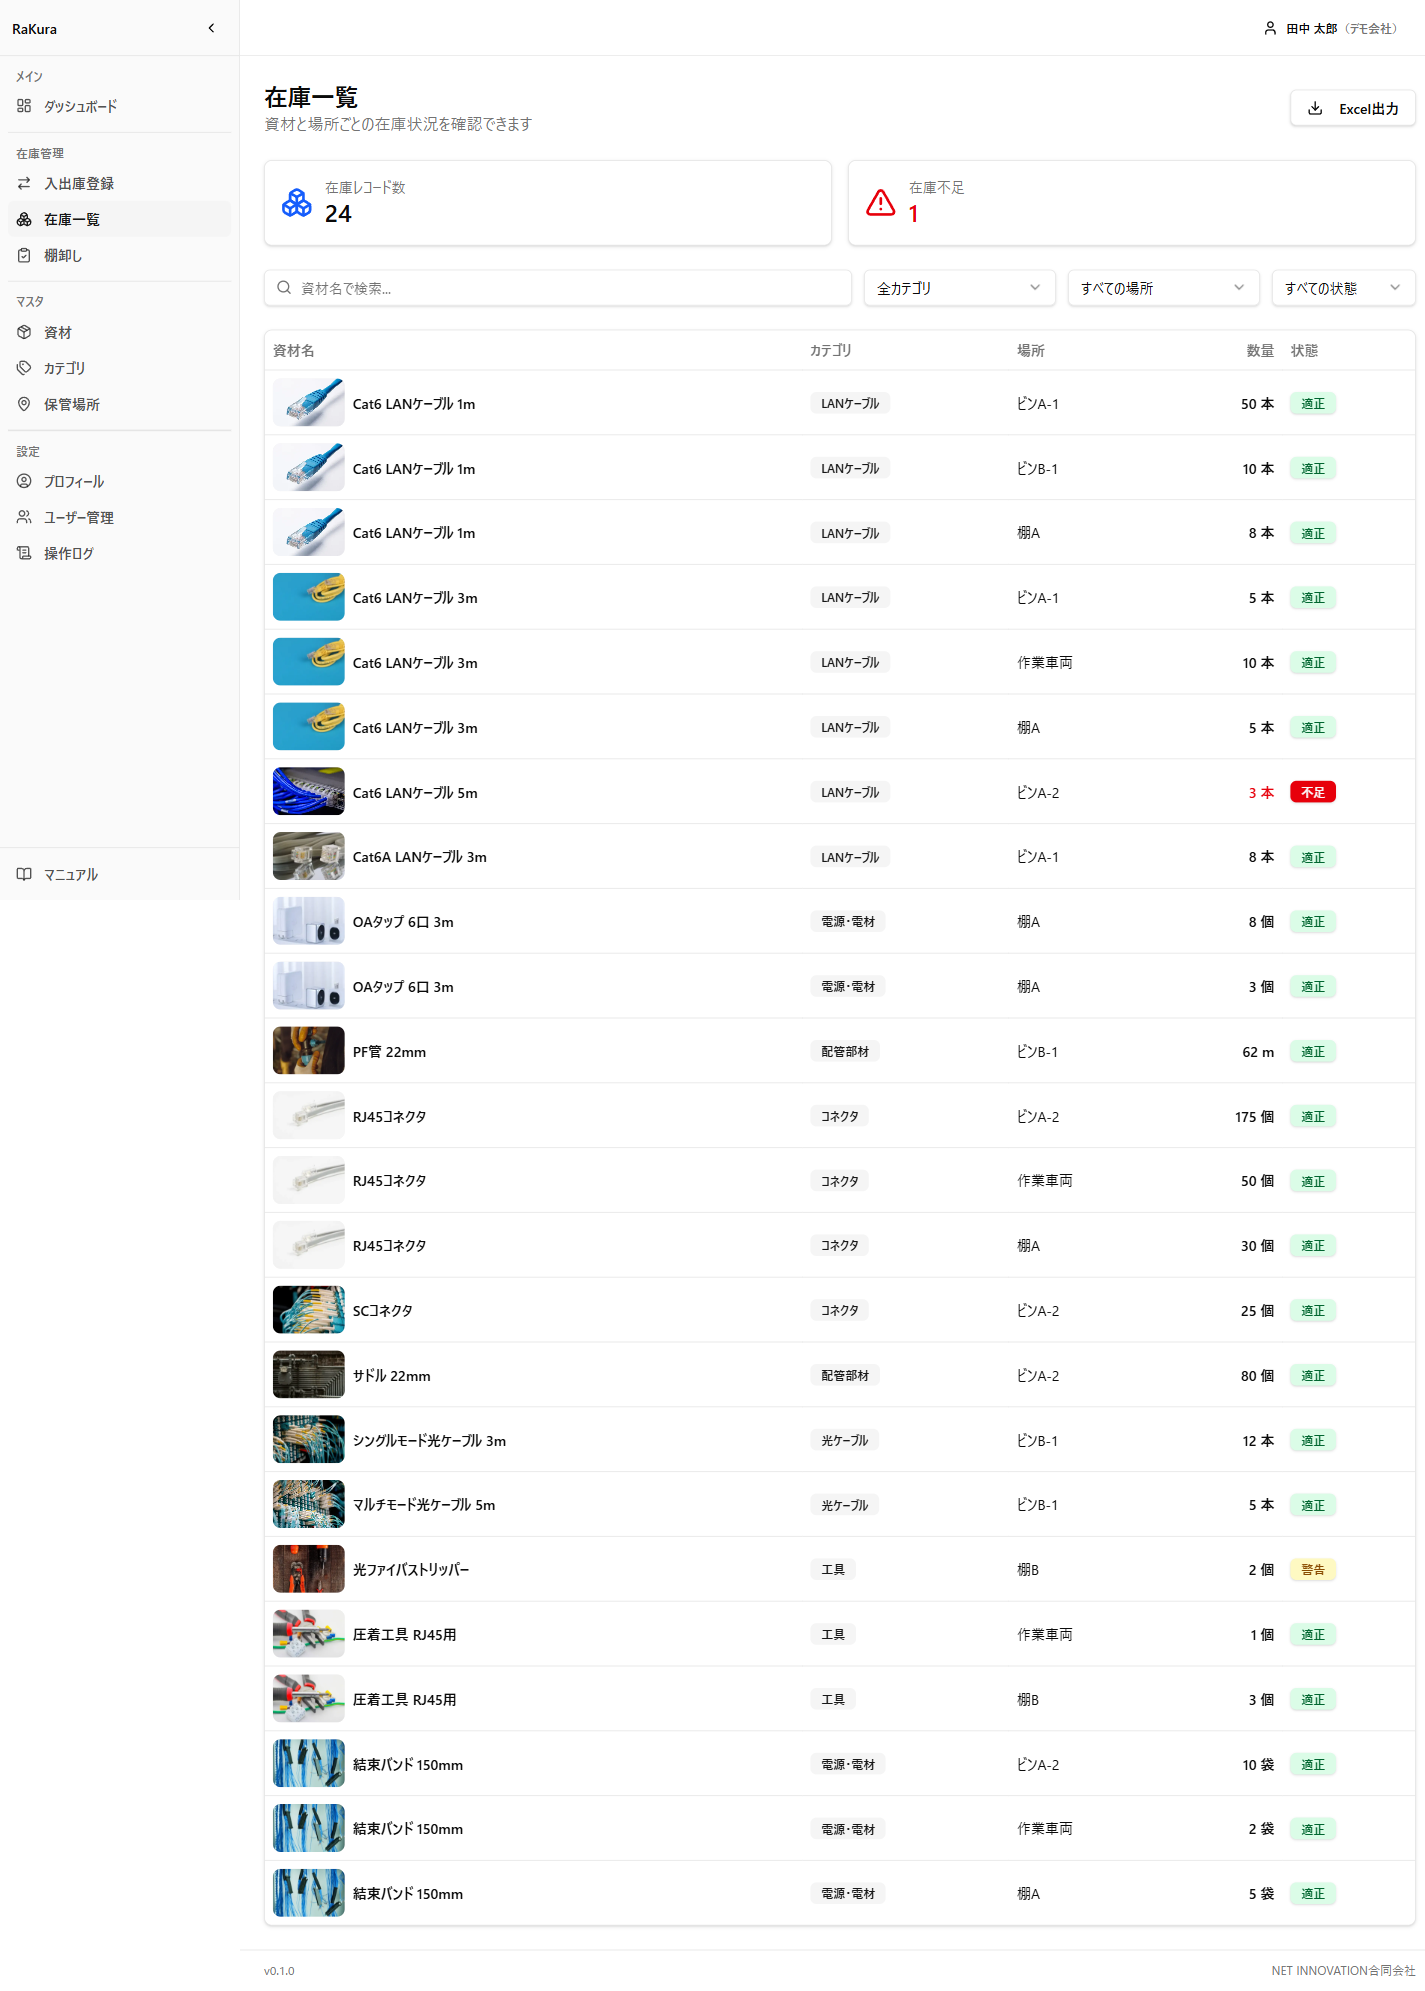Export the list with Excel出力 button
Viewport: 1425px width, 1991px height.
[1352, 108]
